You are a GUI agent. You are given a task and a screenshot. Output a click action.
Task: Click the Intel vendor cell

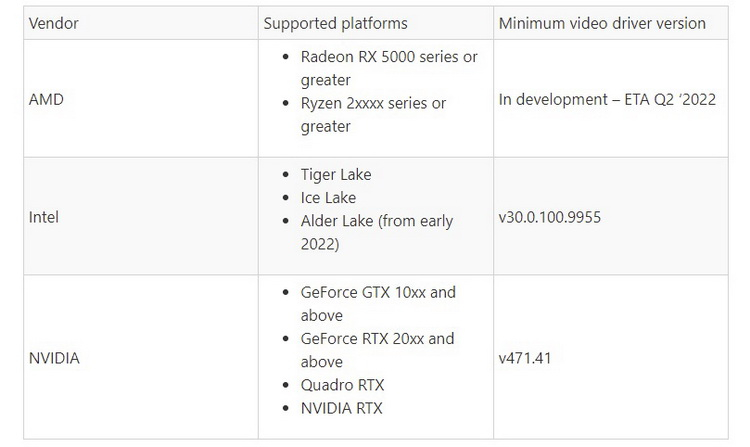point(44,216)
